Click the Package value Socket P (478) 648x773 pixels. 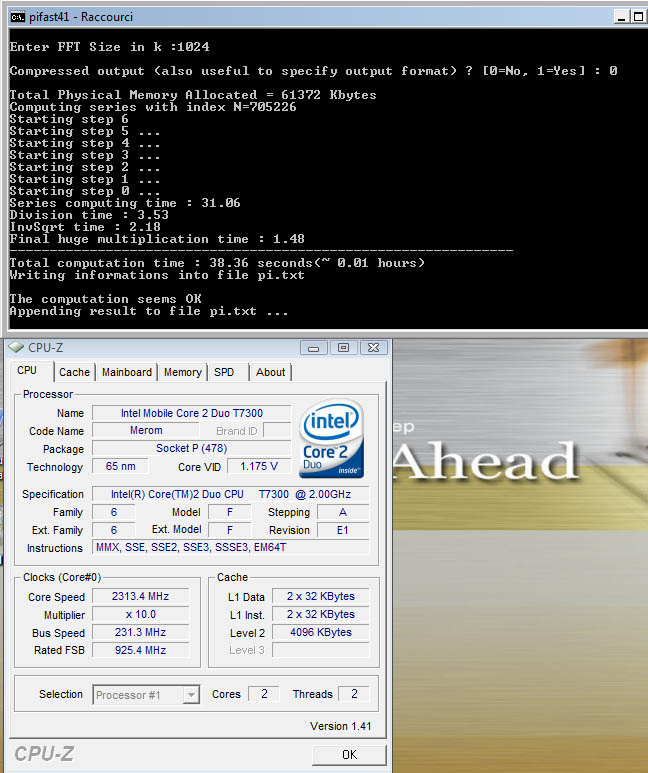click(192, 449)
